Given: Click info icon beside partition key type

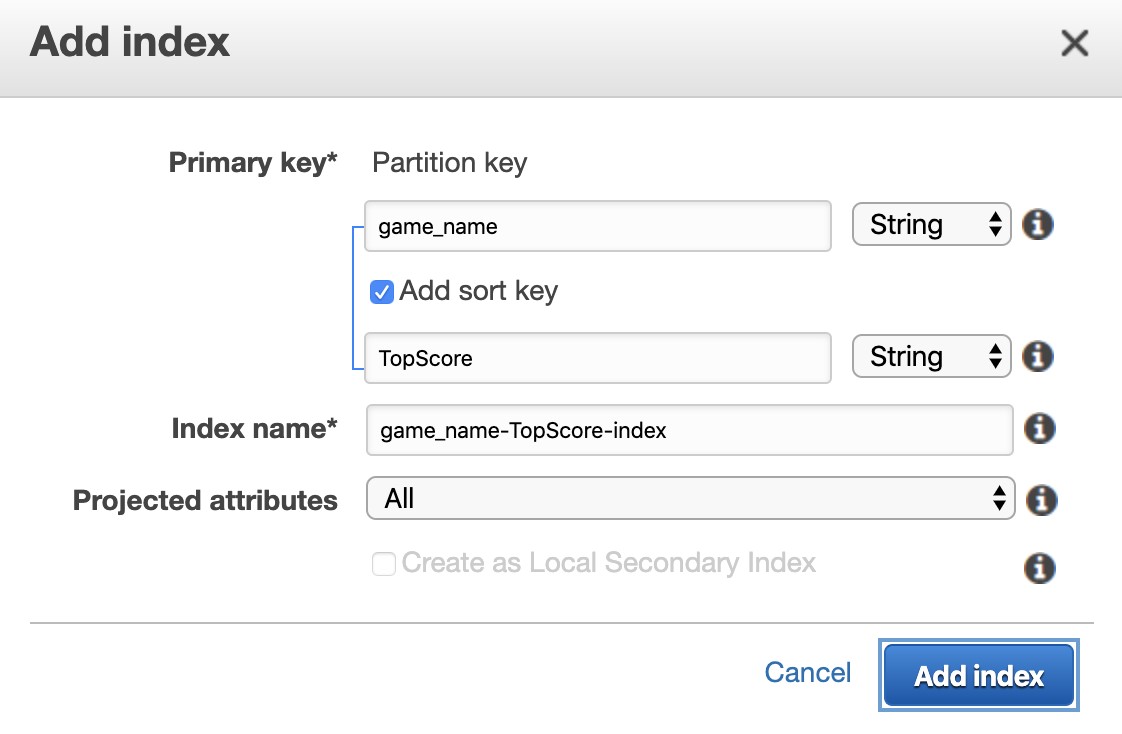Looking at the screenshot, I should pyautogui.click(x=1039, y=225).
